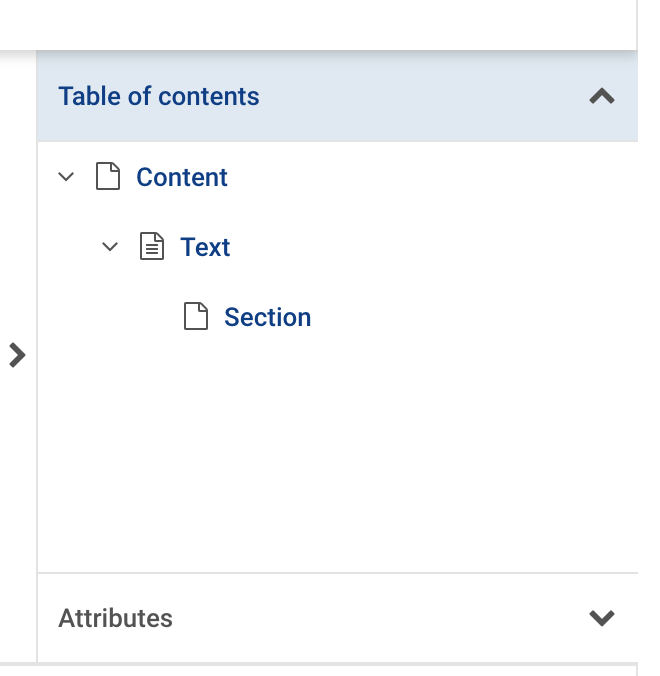Expand the left side panel arrow
The height and width of the screenshot is (676, 660).
[17, 355]
